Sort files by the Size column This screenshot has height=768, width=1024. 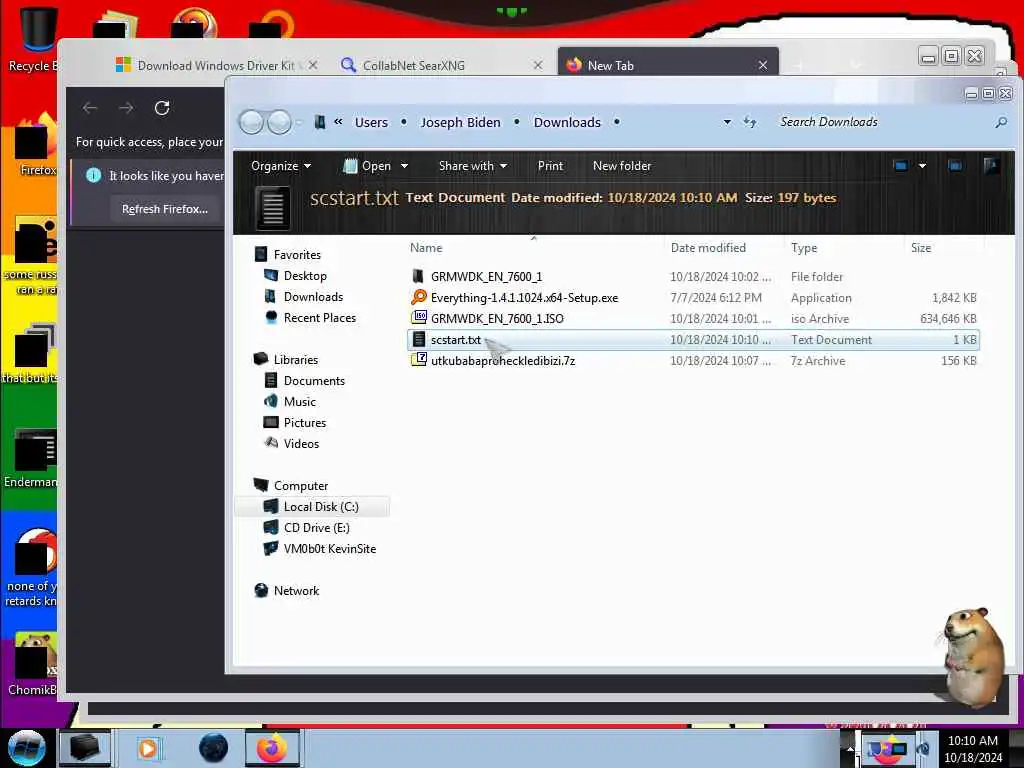(x=921, y=248)
